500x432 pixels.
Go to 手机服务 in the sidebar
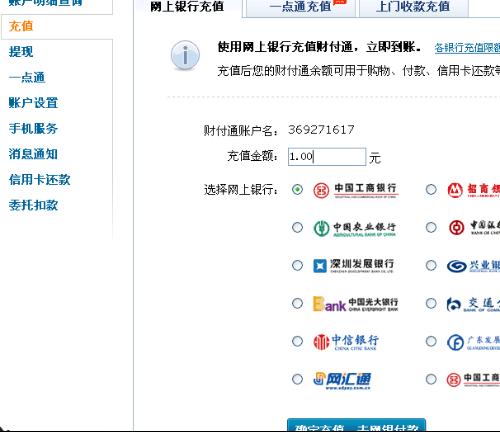click(x=33, y=128)
